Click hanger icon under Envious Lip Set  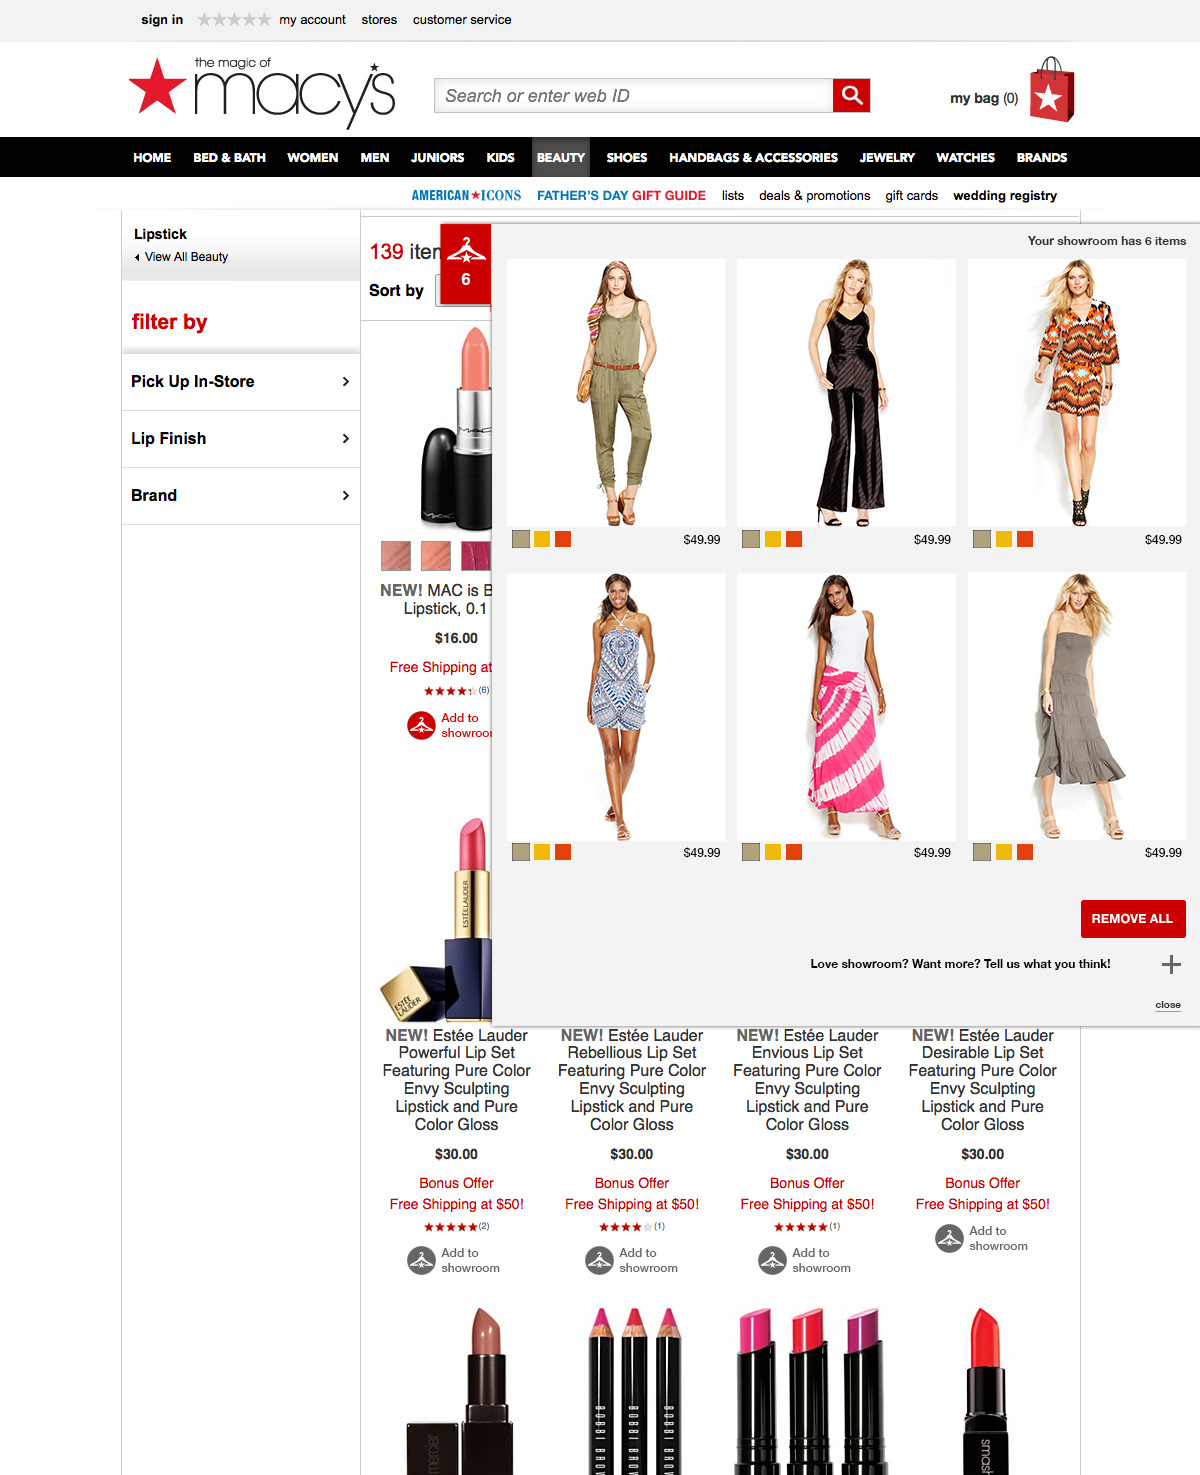[x=772, y=1260]
